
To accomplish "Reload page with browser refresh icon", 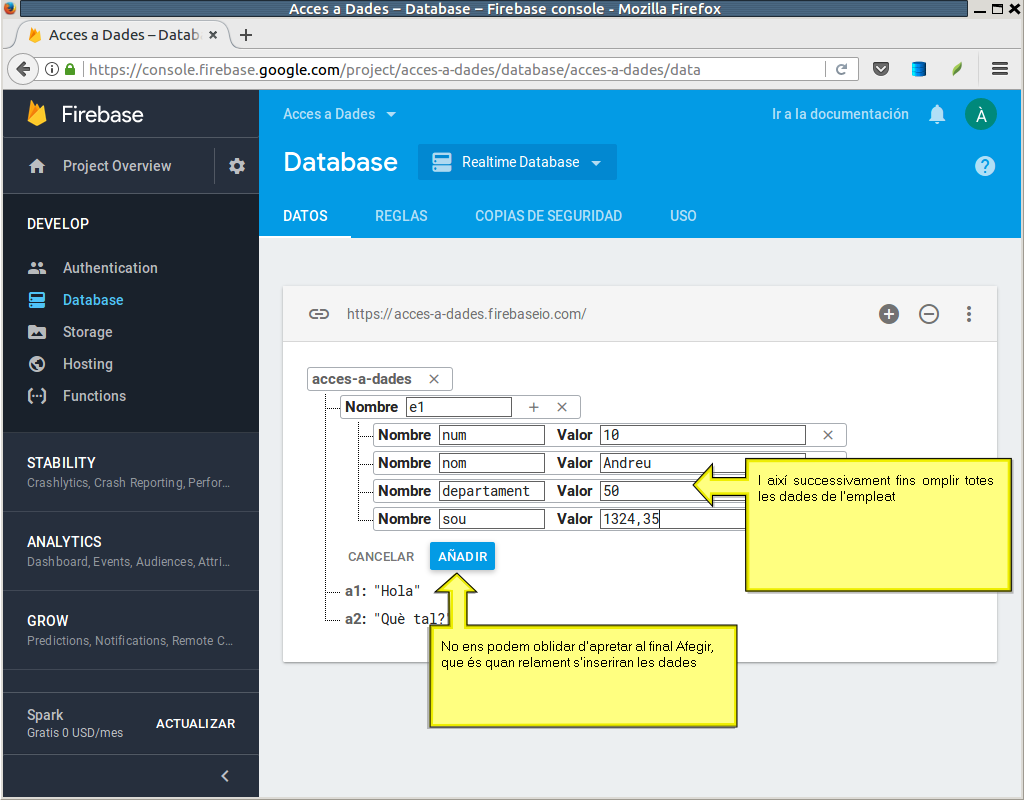I will click(x=841, y=69).
